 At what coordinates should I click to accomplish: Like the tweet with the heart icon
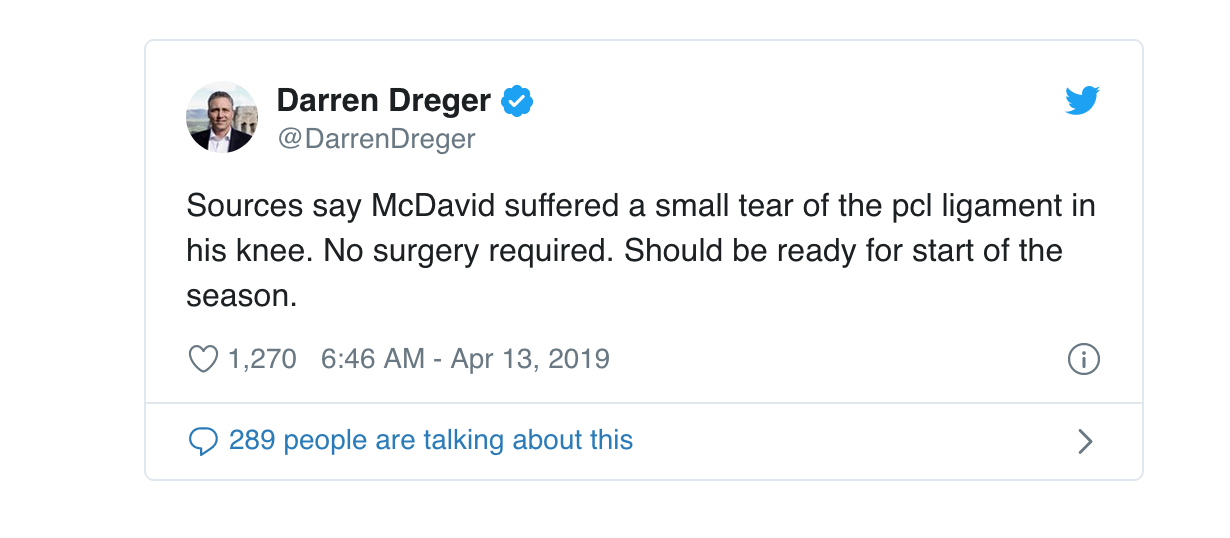click(x=203, y=359)
